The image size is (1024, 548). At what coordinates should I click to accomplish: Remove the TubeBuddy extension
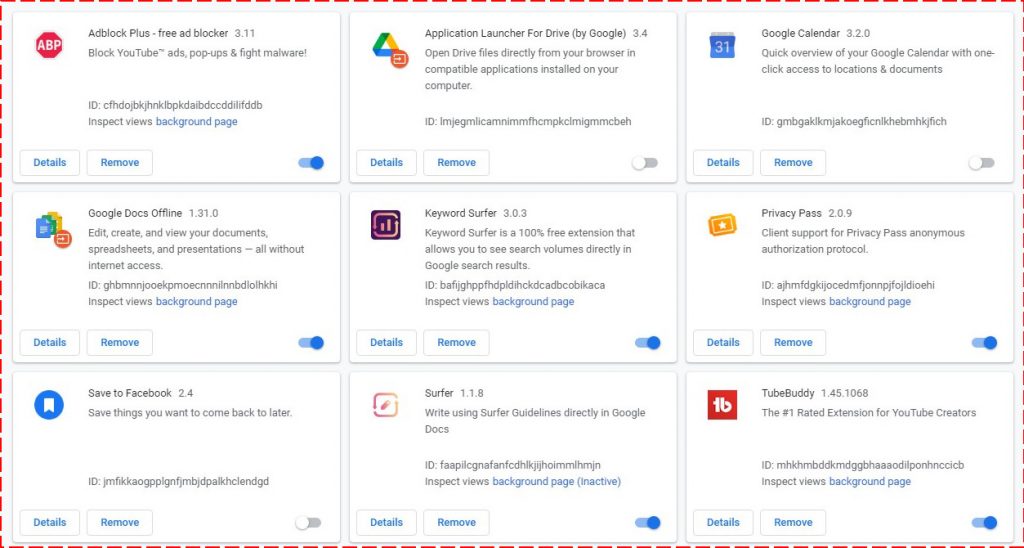793,523
